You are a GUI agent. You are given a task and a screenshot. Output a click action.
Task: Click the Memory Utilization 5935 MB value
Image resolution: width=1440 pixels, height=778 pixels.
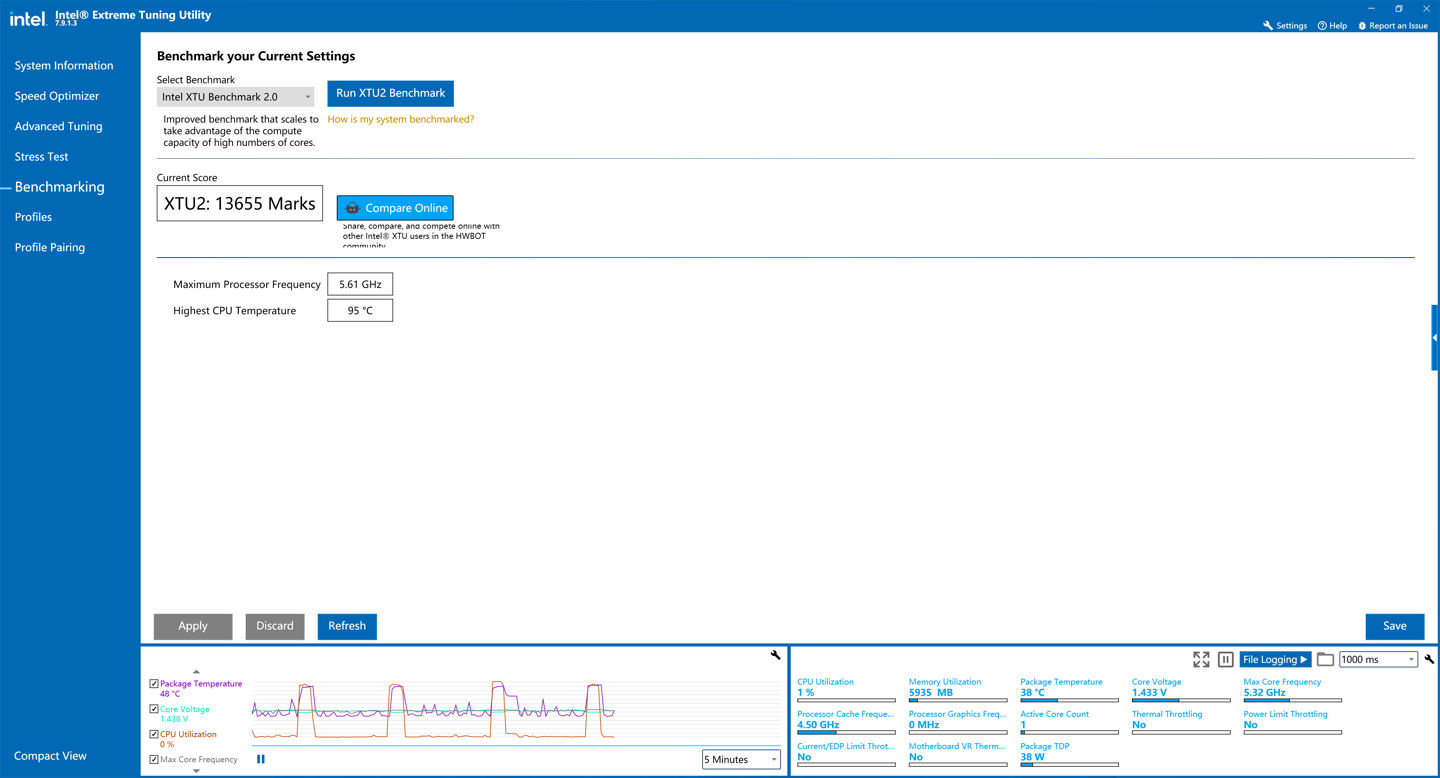point(931,692)
